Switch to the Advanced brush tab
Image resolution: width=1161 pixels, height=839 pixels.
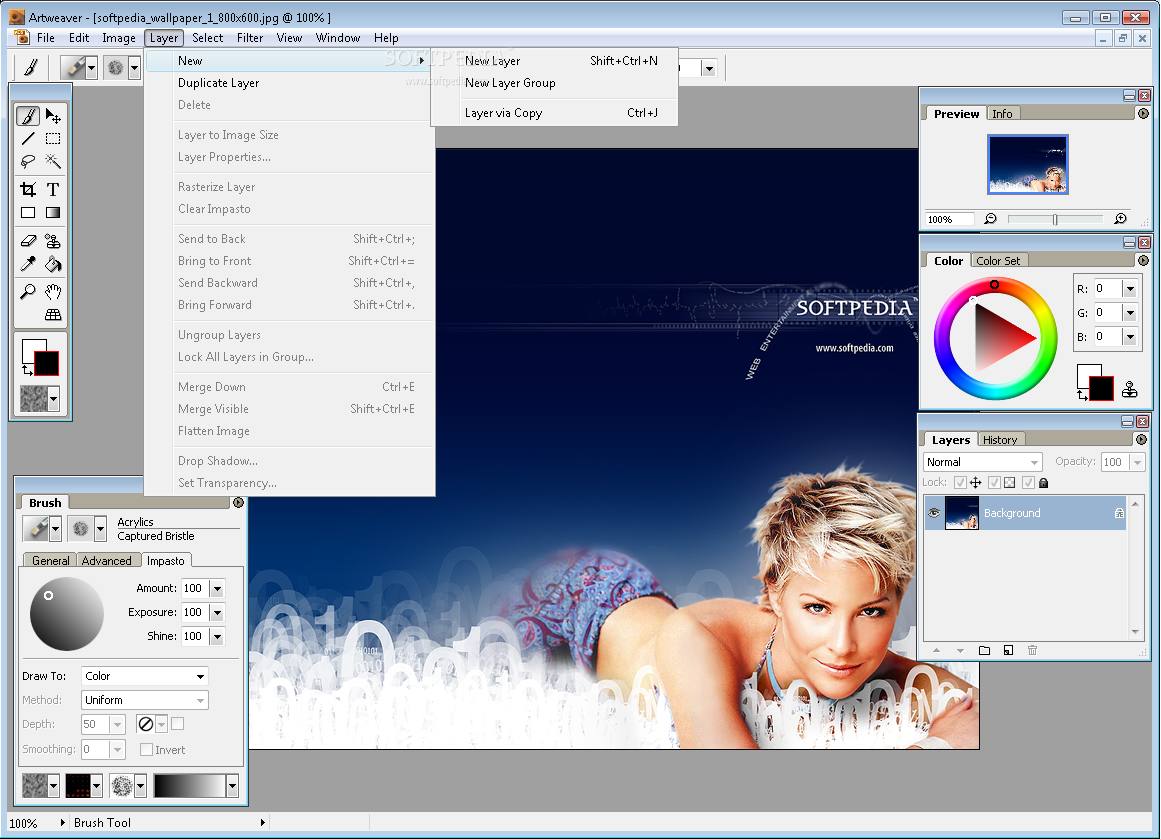coord(107,561)
